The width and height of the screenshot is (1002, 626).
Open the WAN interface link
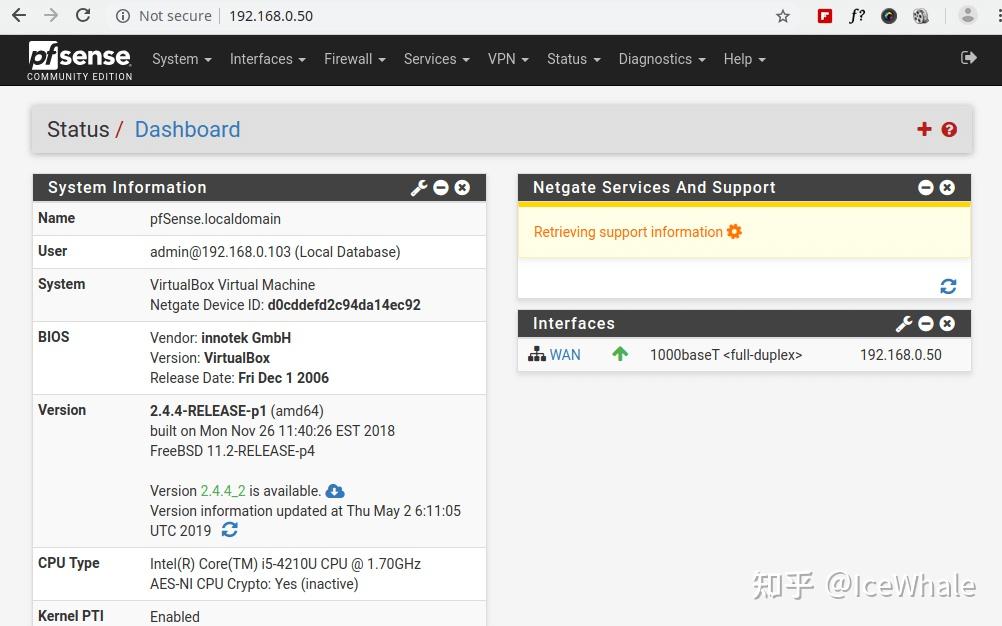566,354
